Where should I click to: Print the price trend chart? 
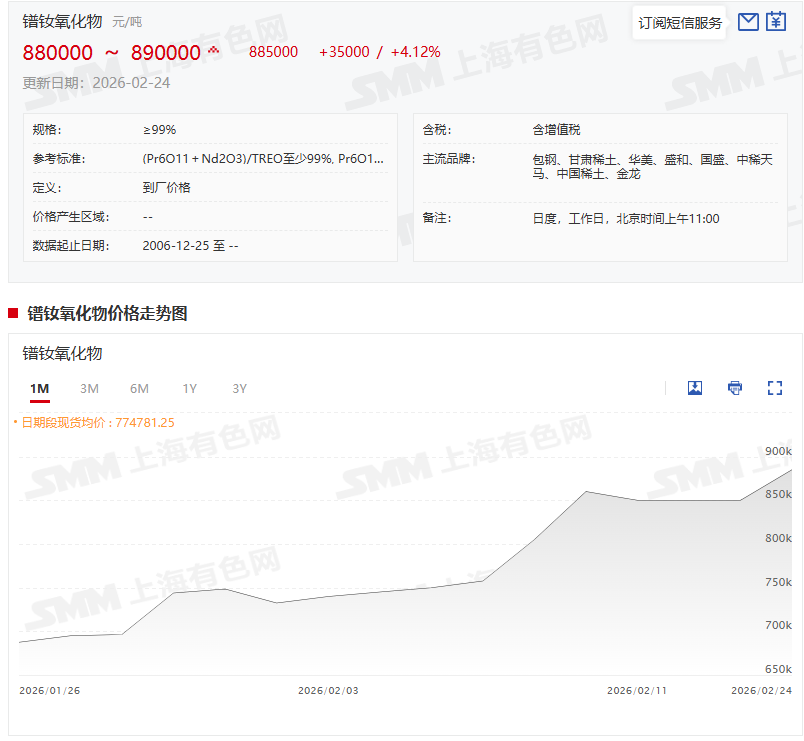pyautogui.click(x=735, y=388)
